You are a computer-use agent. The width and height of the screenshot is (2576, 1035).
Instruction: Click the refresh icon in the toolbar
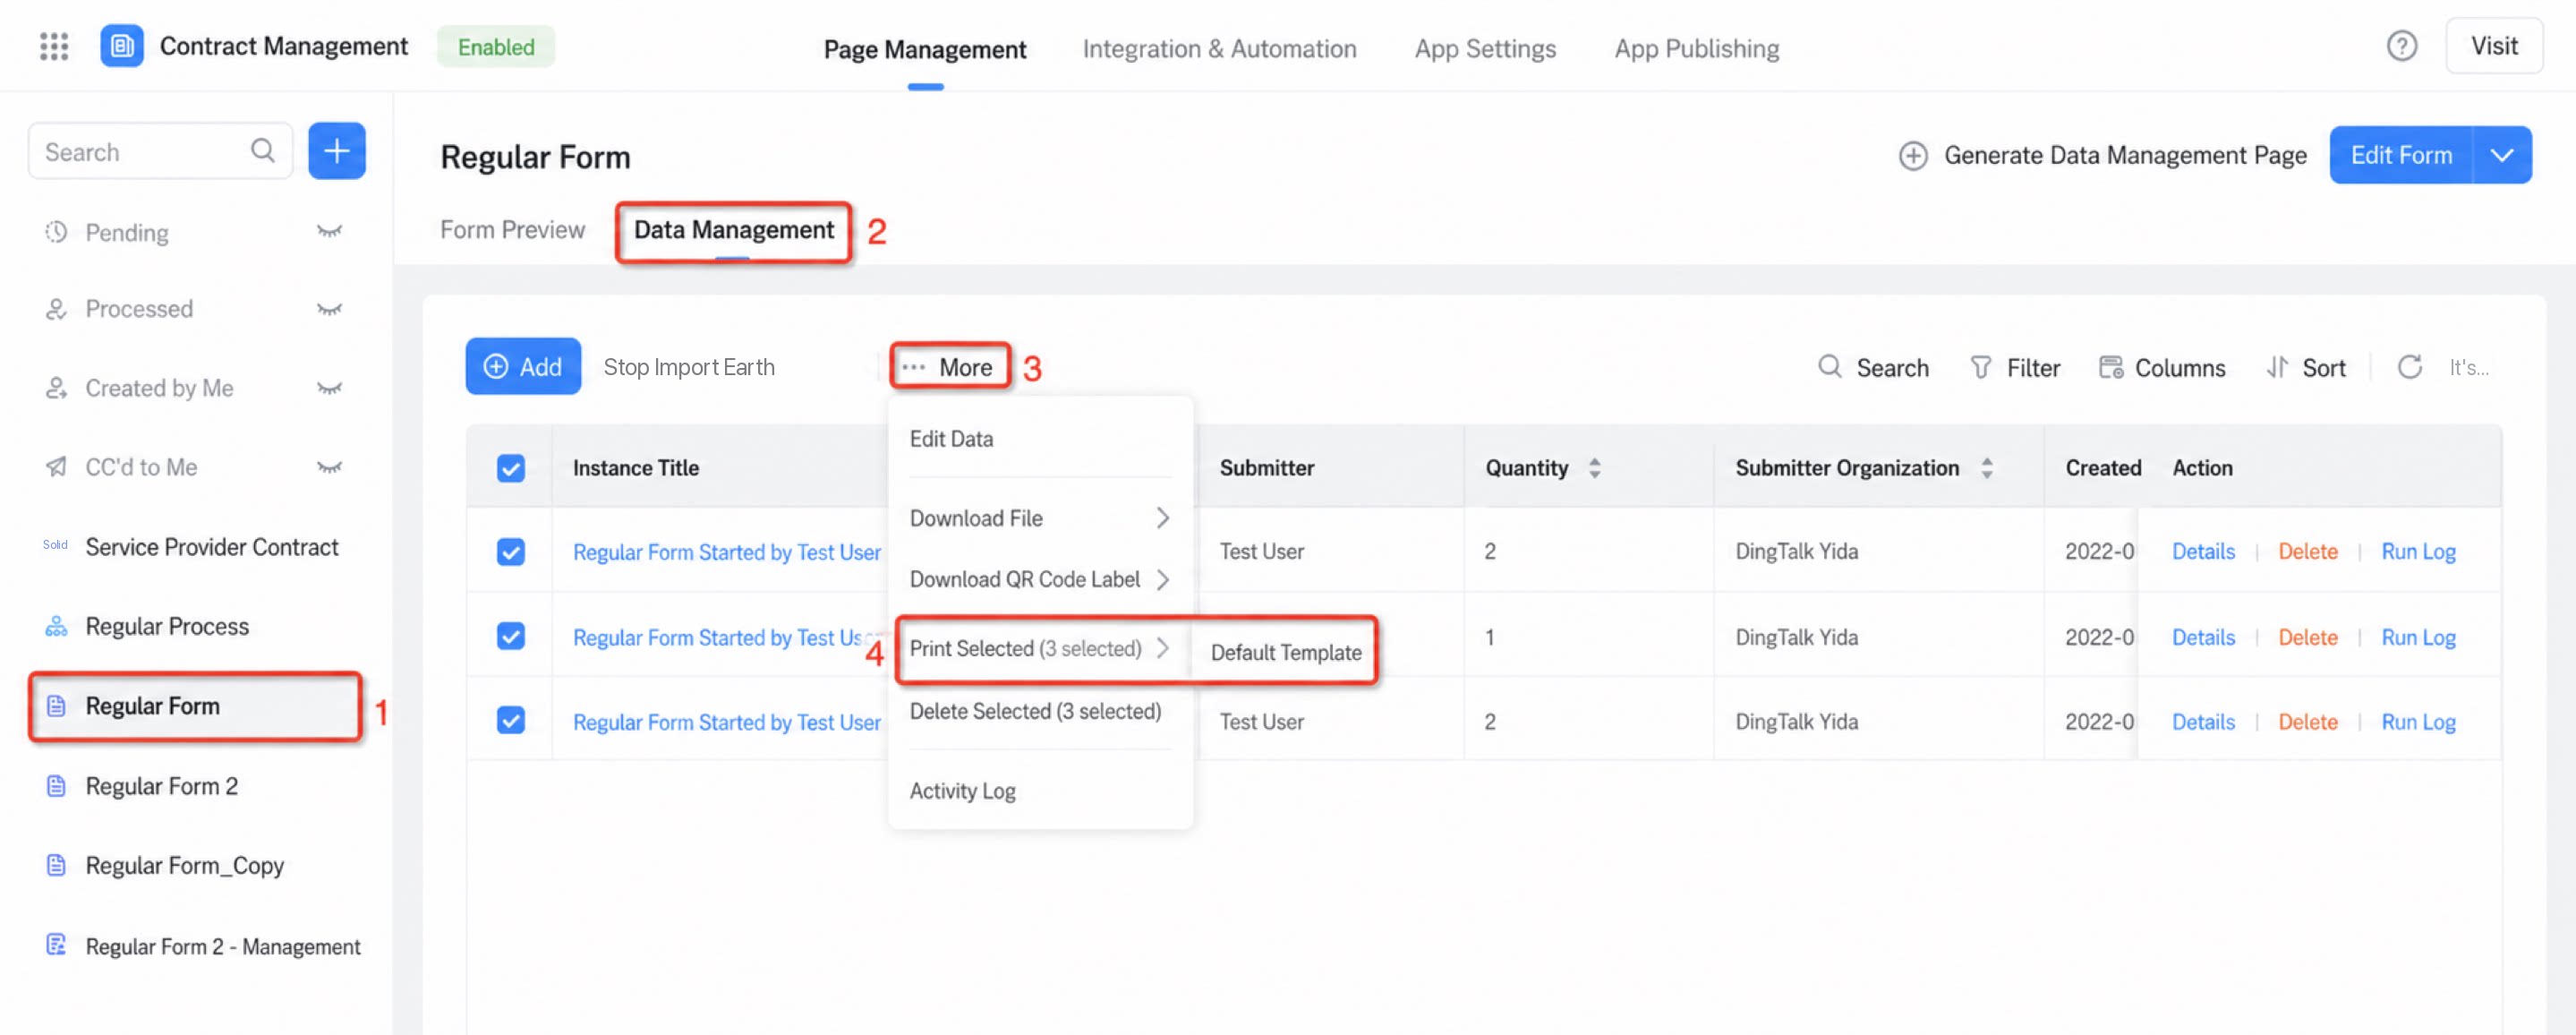pyautogui.click(x=2410, y=367)
